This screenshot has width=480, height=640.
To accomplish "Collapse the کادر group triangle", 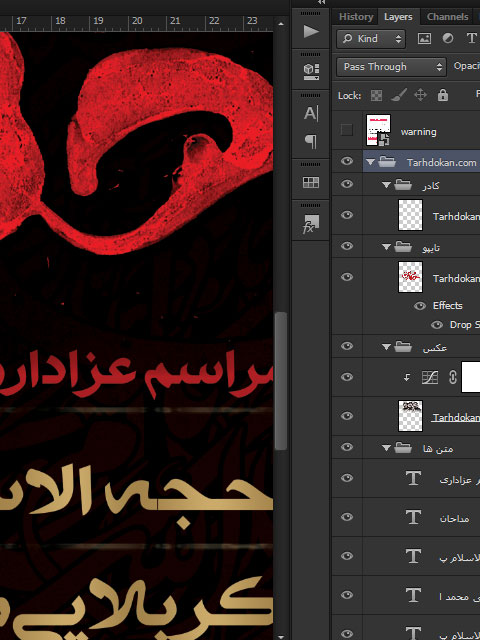I will pyautogui.click(x=386, y=185).
